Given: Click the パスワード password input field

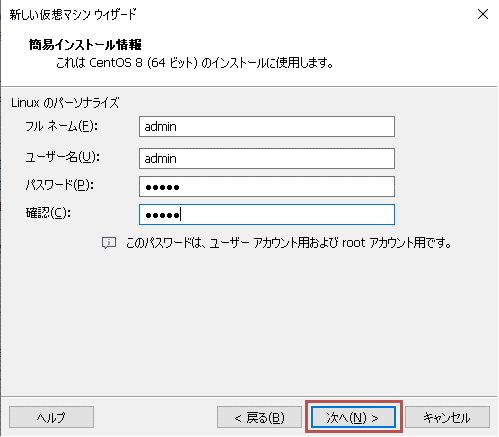Looking at the screenshot, I should [267, 187].
